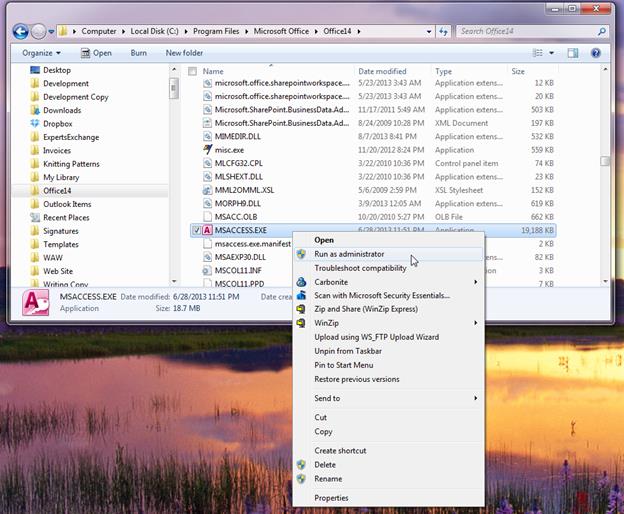This screenshot has height=514, width=624.
Task: Click the Recent Places icon
Action: (x=35, y=217)
